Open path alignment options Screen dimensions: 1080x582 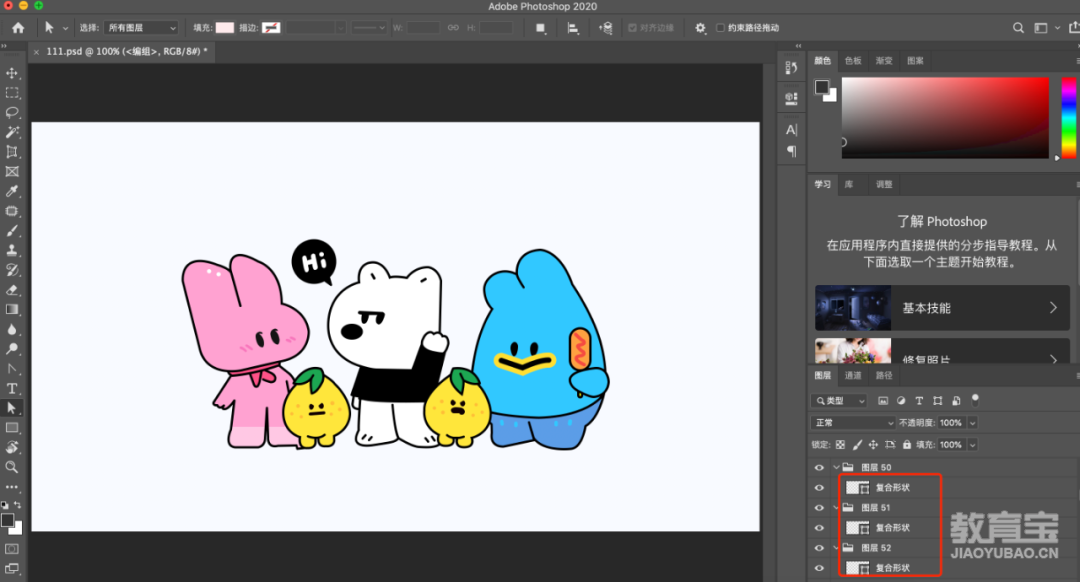click(x=572, y=28)
